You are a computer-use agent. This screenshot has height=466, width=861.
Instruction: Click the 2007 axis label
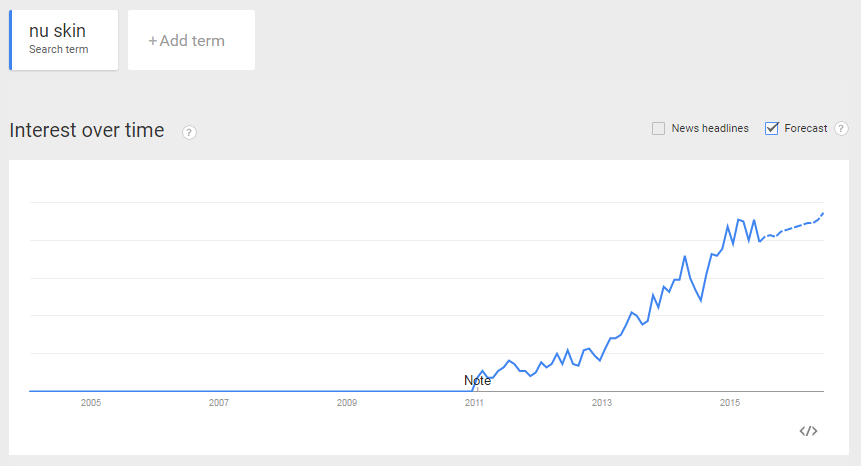(x=219, y=403)
